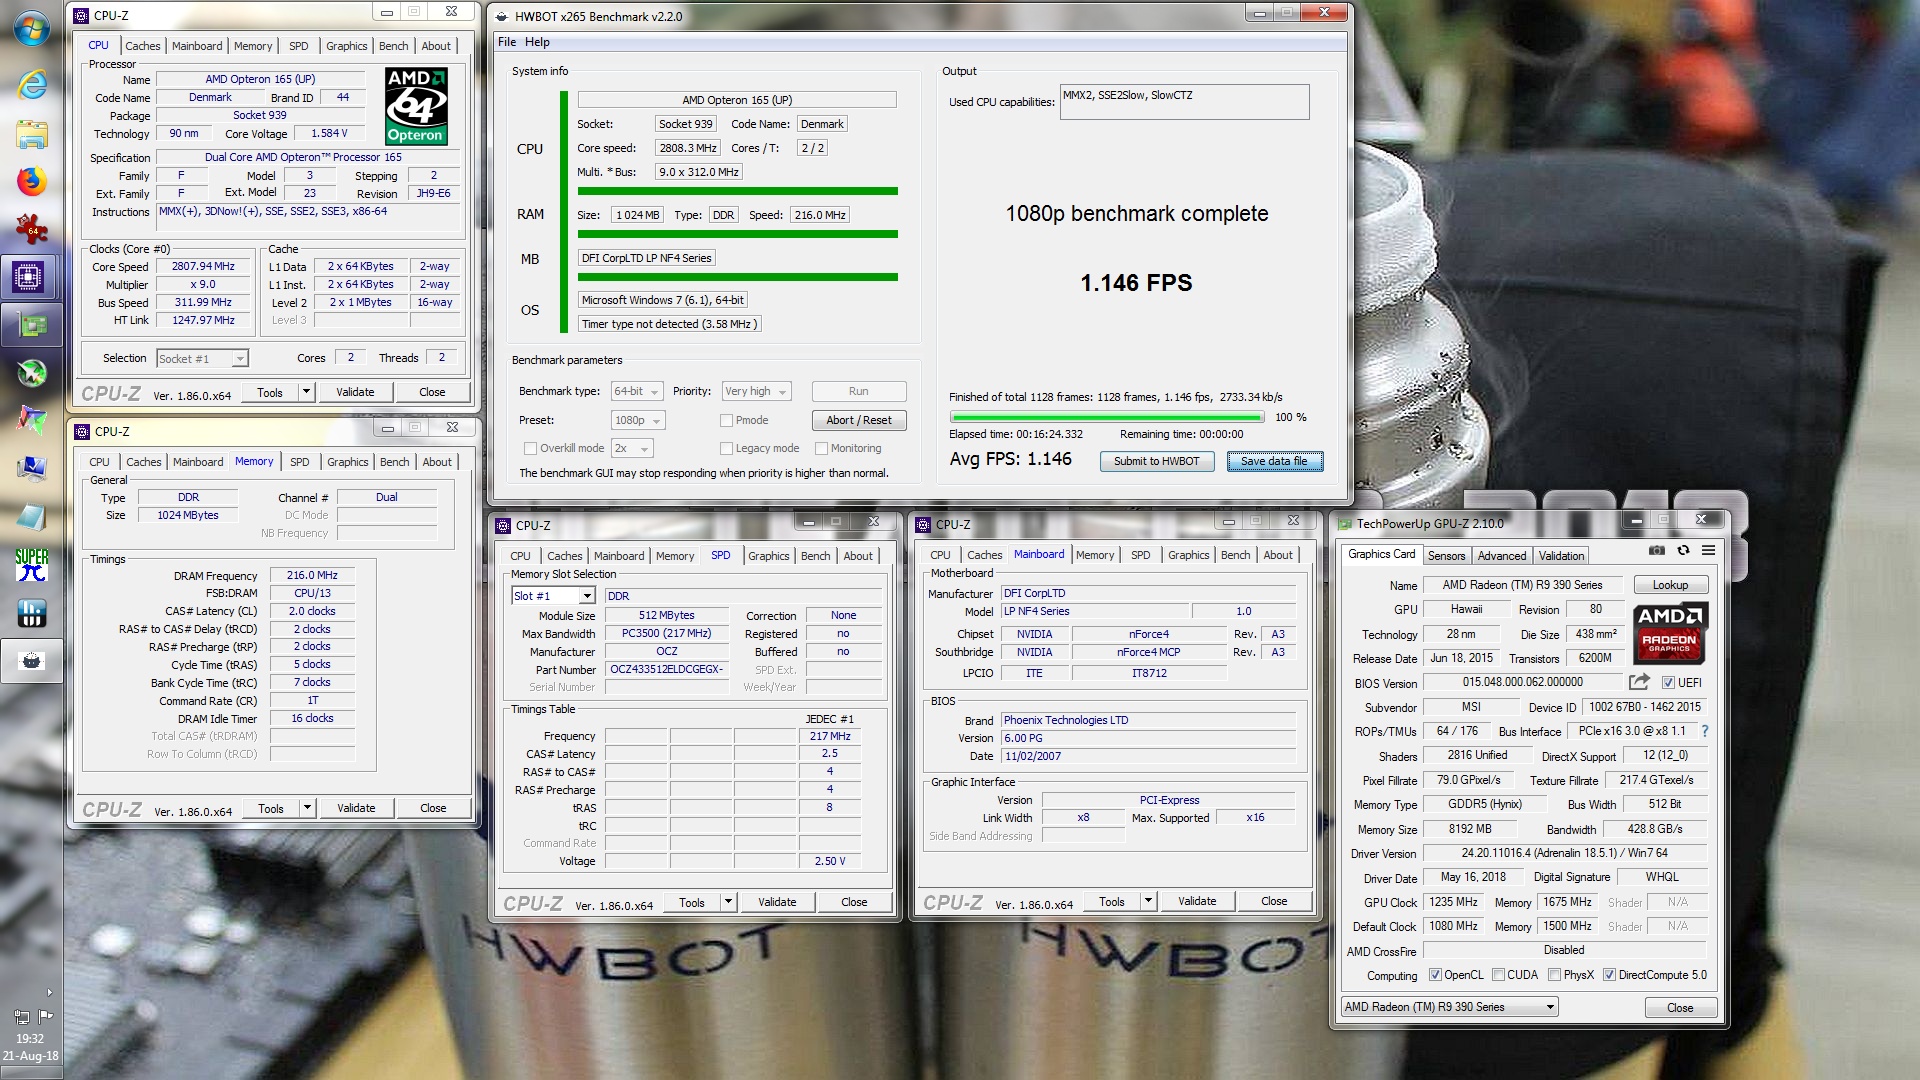Image resolution: width=1920 pixels, height=1080 pixels.
Task: Click the BIOS export share icon in GPU-Z
Action: tap(1639, 682)
